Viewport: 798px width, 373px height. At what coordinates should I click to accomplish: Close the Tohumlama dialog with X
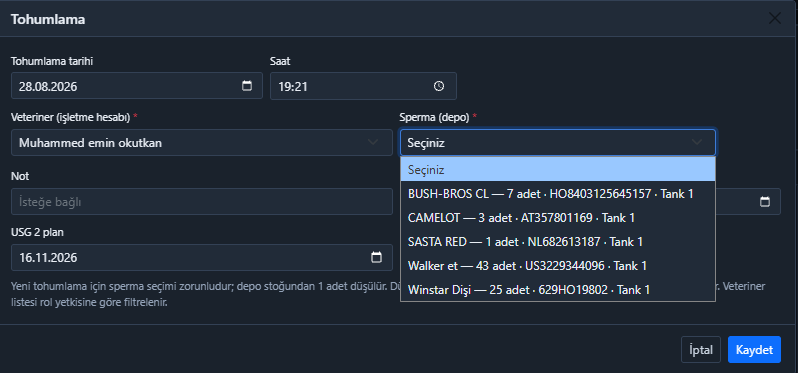click(775, 19)
